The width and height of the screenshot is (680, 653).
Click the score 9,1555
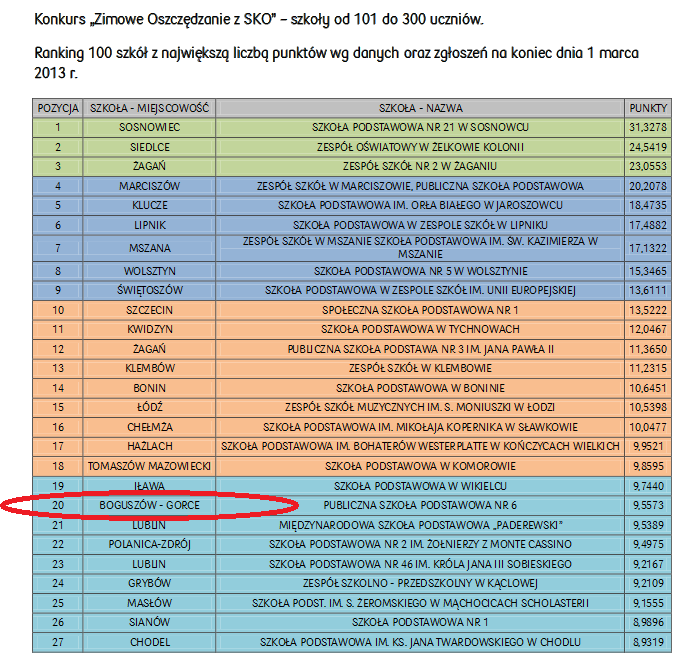coord(648,603)
